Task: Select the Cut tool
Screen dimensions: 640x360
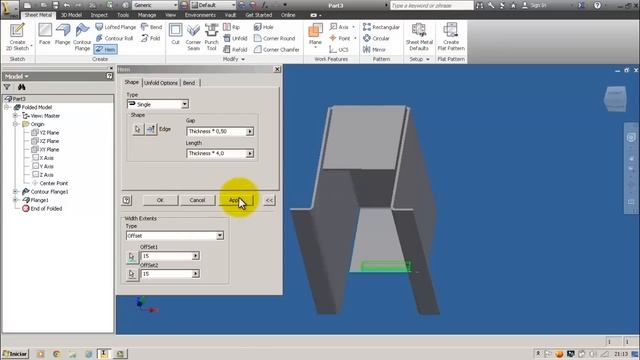Action: [x=176, y=34]
